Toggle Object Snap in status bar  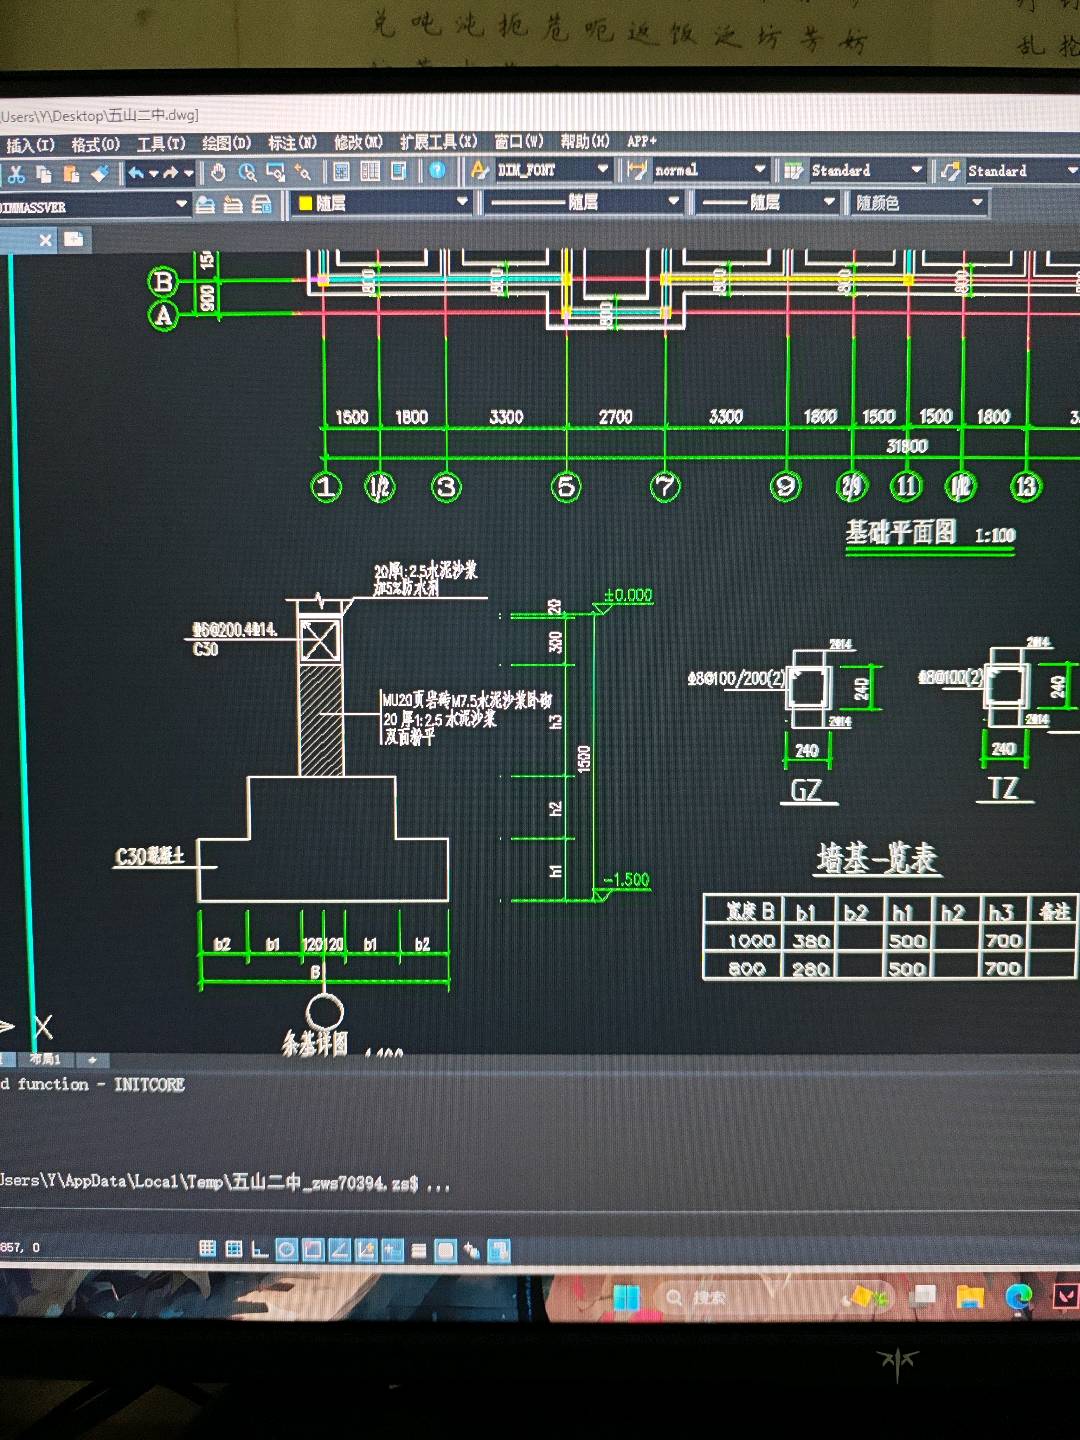click(313, 1249)
